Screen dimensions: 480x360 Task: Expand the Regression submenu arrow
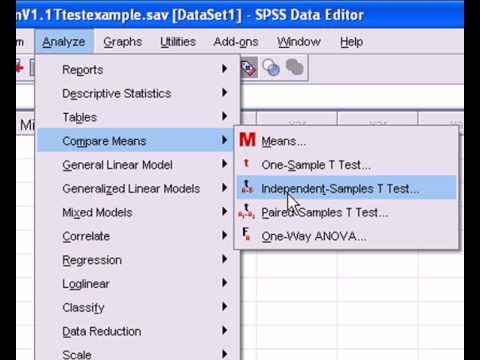coord(225,259)
